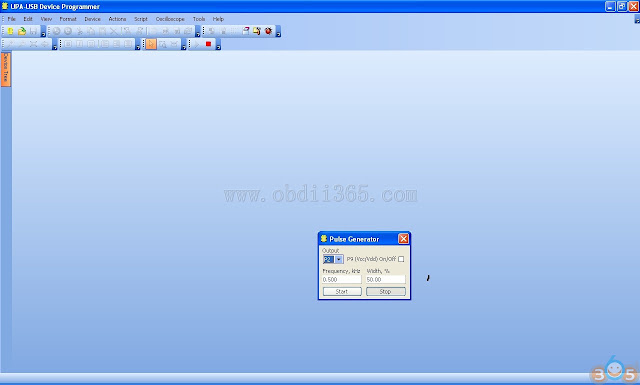The height and width of the screenshot is (385, 640).
Task: Click the Undo circular arrow icon
Action: 57,31
